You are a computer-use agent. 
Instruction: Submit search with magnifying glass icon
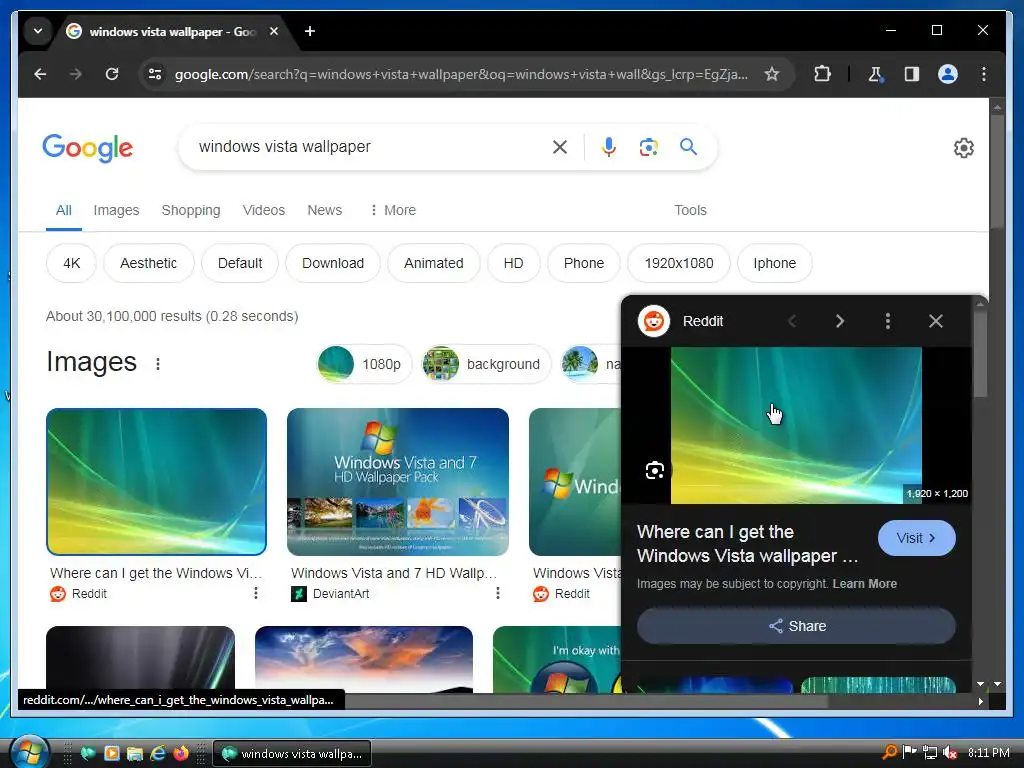[x=688, y=147]
